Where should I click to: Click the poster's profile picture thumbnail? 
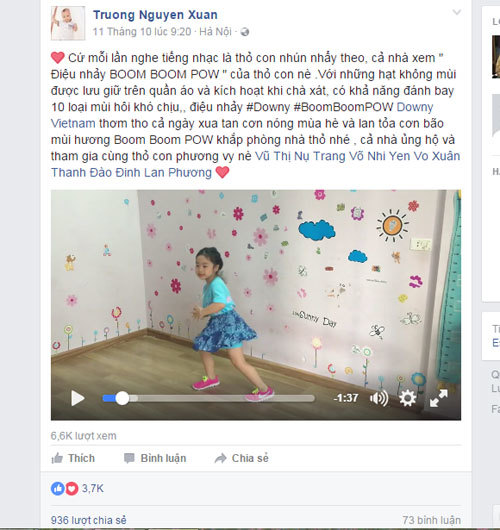tap(68, 23)
